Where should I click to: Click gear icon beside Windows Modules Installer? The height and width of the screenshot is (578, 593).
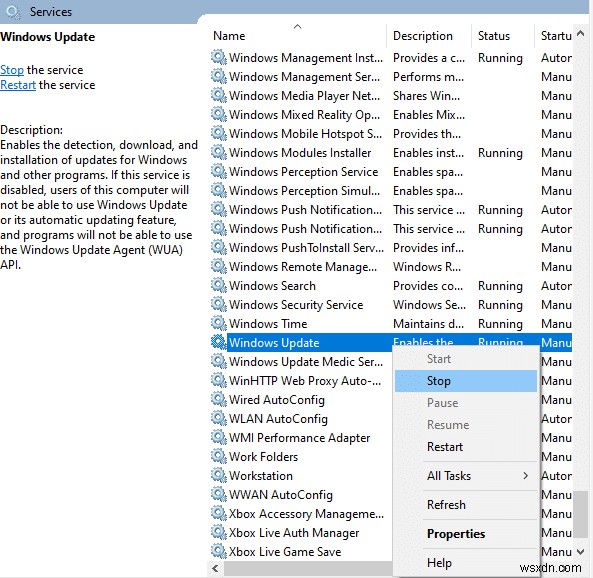coord(219,152)
